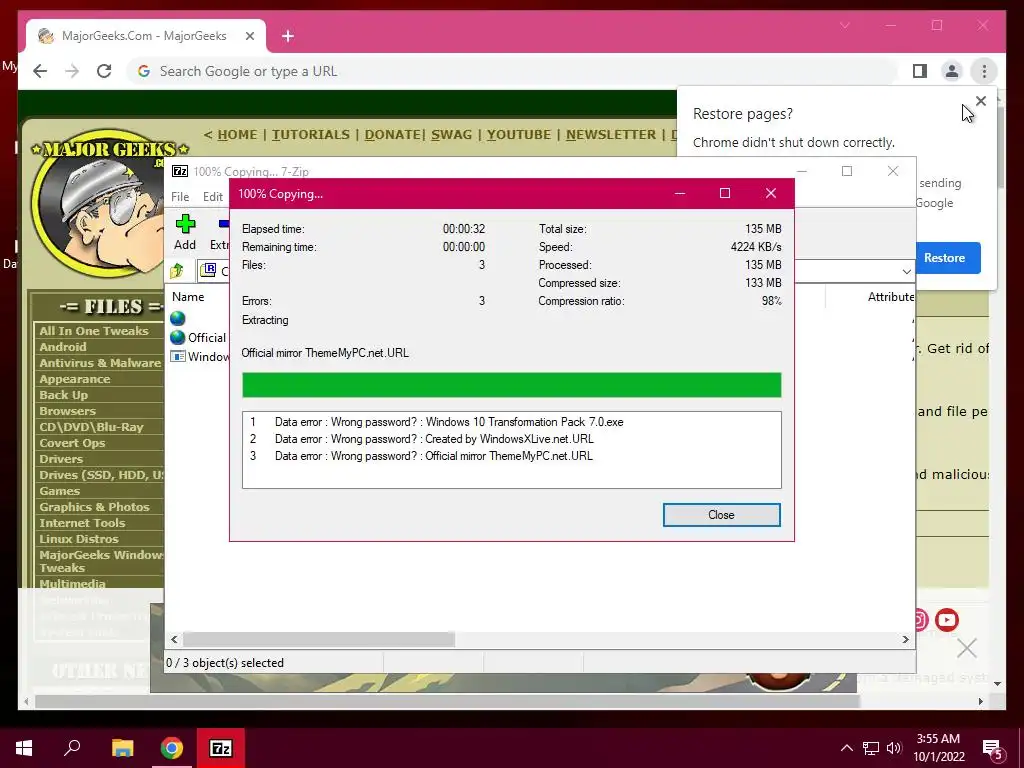
Task: Open Games category link
Action: [x=59, y=491]
